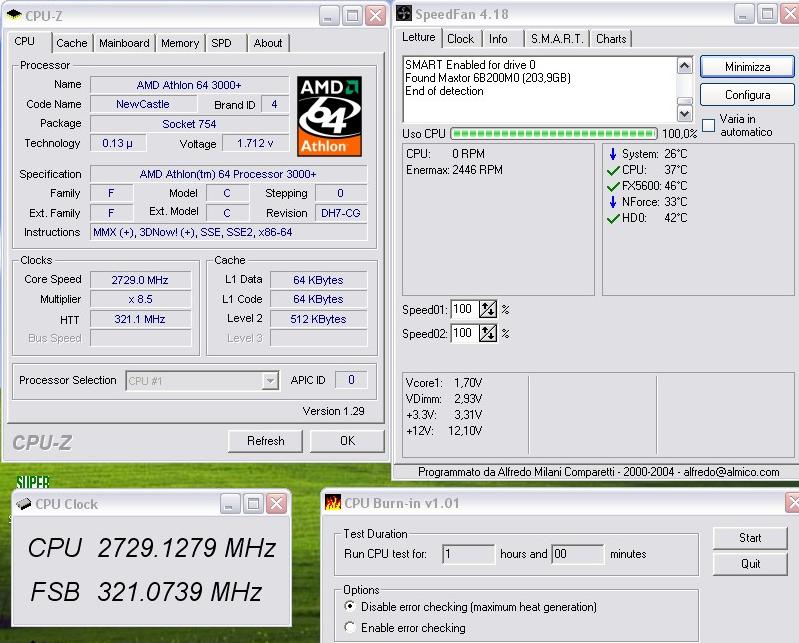The width and height of the screenshot is (799, 643).
Task: Click the Vcore1 1,70V reading
Action: (444, 383)
